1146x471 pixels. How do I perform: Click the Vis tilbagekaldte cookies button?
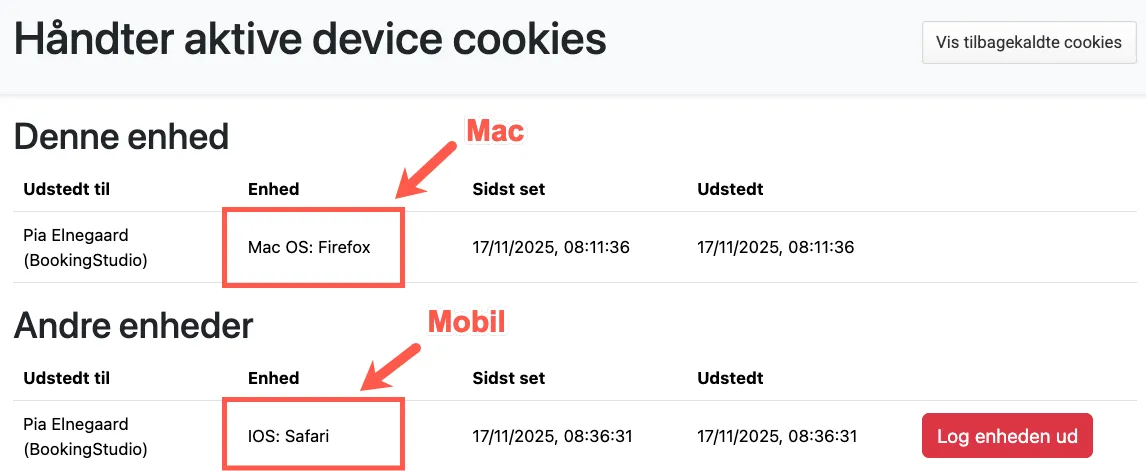point(1029,42)
